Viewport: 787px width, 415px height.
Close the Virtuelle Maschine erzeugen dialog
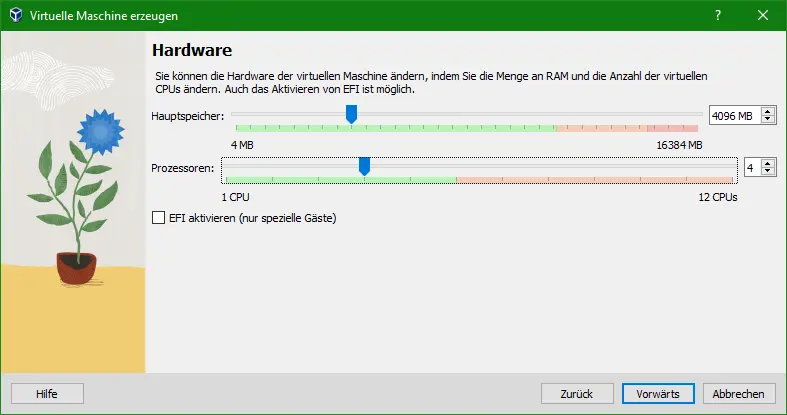pyautogui.click(x=763, y=15)
